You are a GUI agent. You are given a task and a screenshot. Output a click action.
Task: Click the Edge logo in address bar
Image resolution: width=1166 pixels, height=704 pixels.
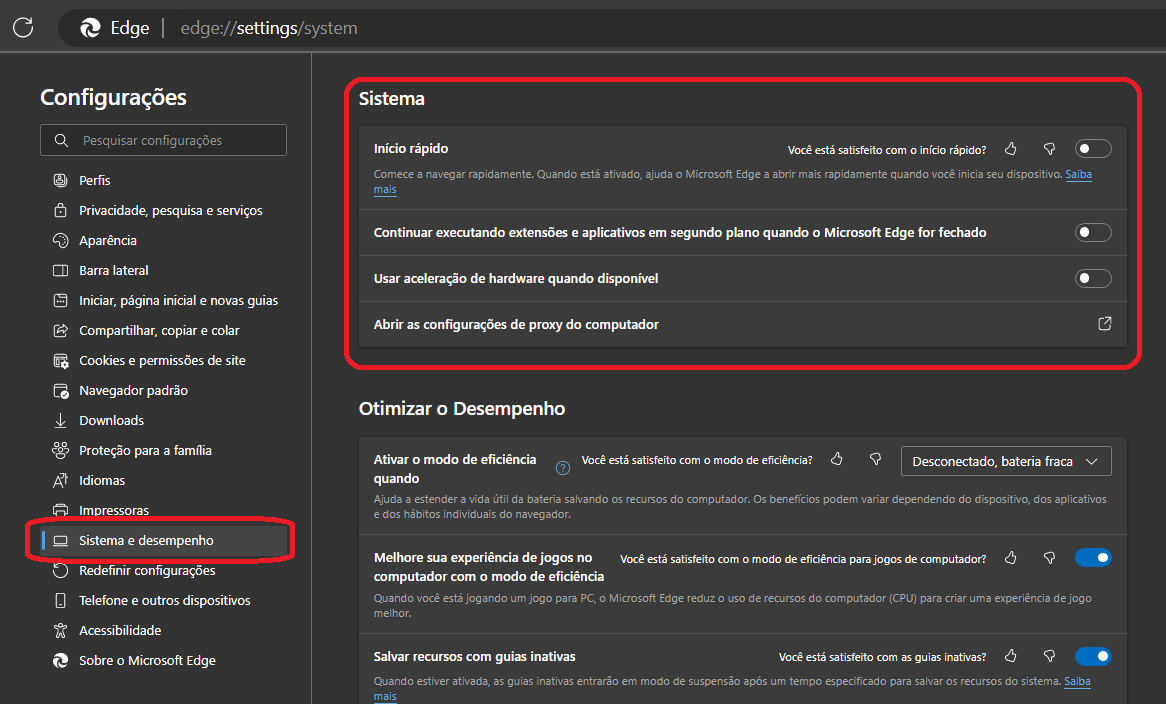(91, 28)
